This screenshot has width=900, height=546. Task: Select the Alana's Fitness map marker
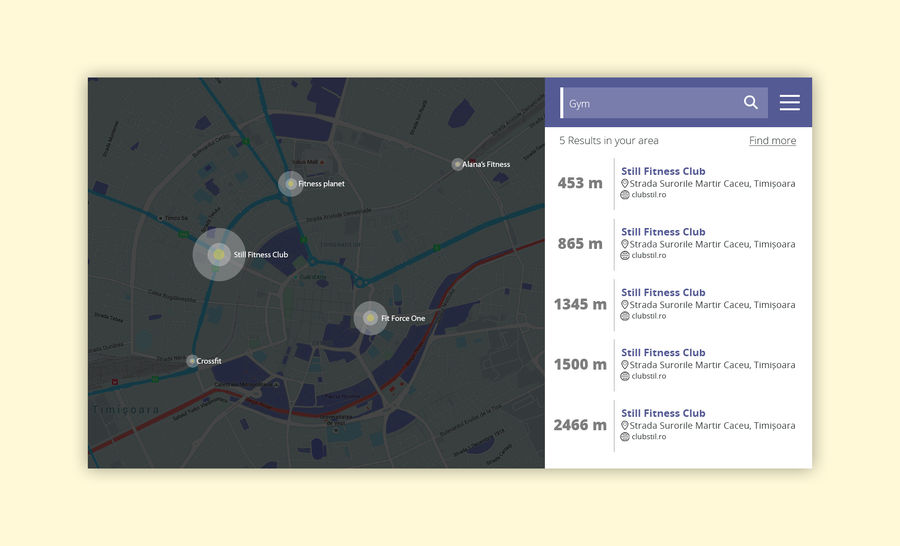pyautogui.click(x=457, y=164)
